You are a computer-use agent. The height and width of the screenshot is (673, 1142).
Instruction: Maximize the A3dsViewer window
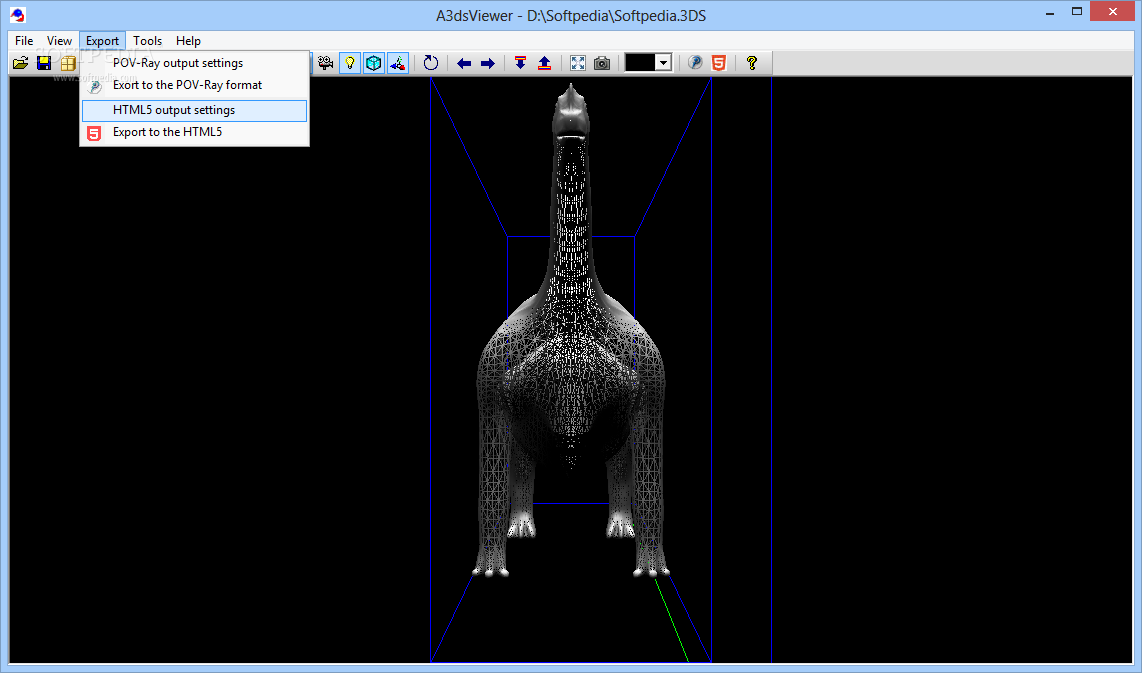1077,12
